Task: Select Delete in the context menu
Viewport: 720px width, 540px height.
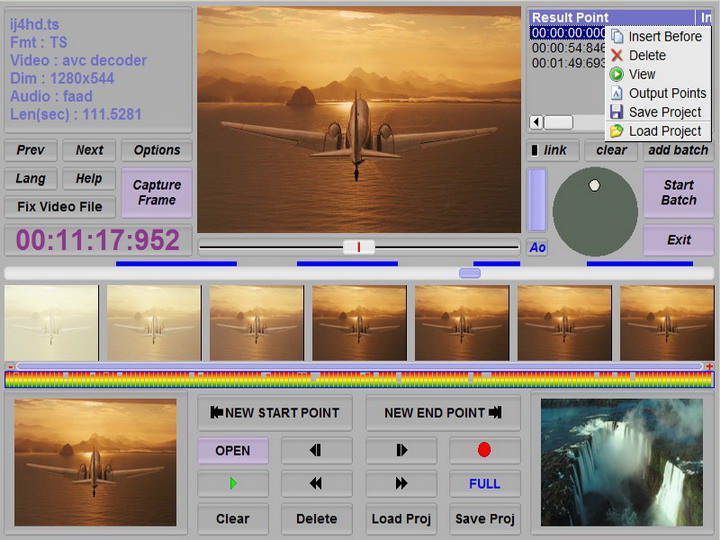Action: tap(646, 55)
